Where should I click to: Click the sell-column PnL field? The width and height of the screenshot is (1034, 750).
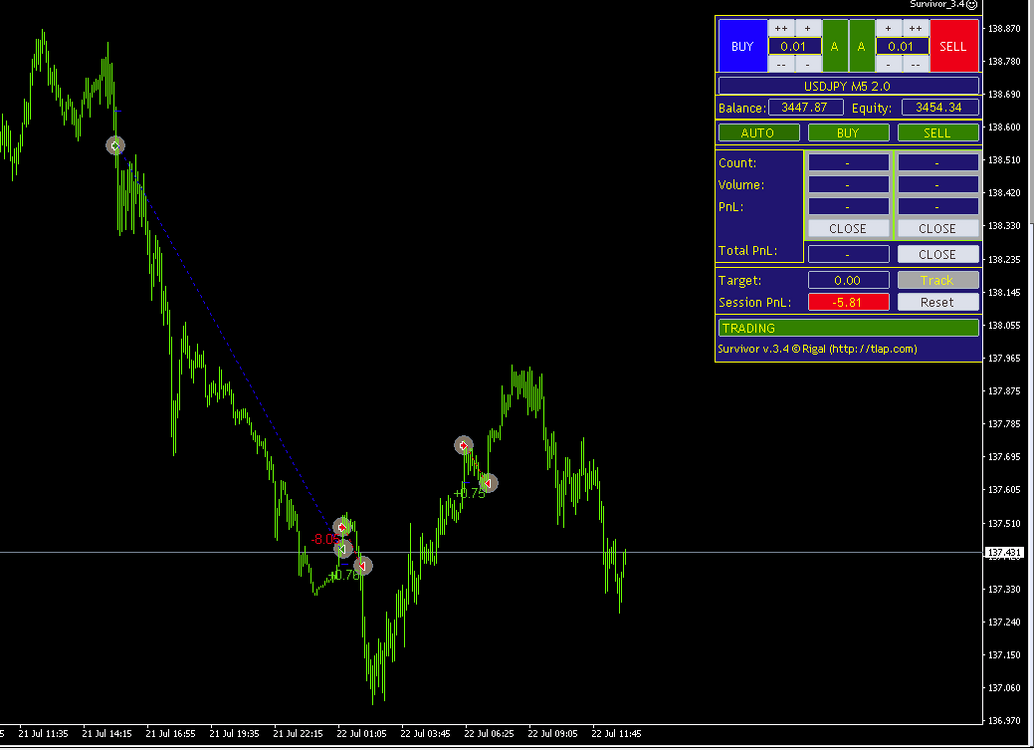point(938,206)
